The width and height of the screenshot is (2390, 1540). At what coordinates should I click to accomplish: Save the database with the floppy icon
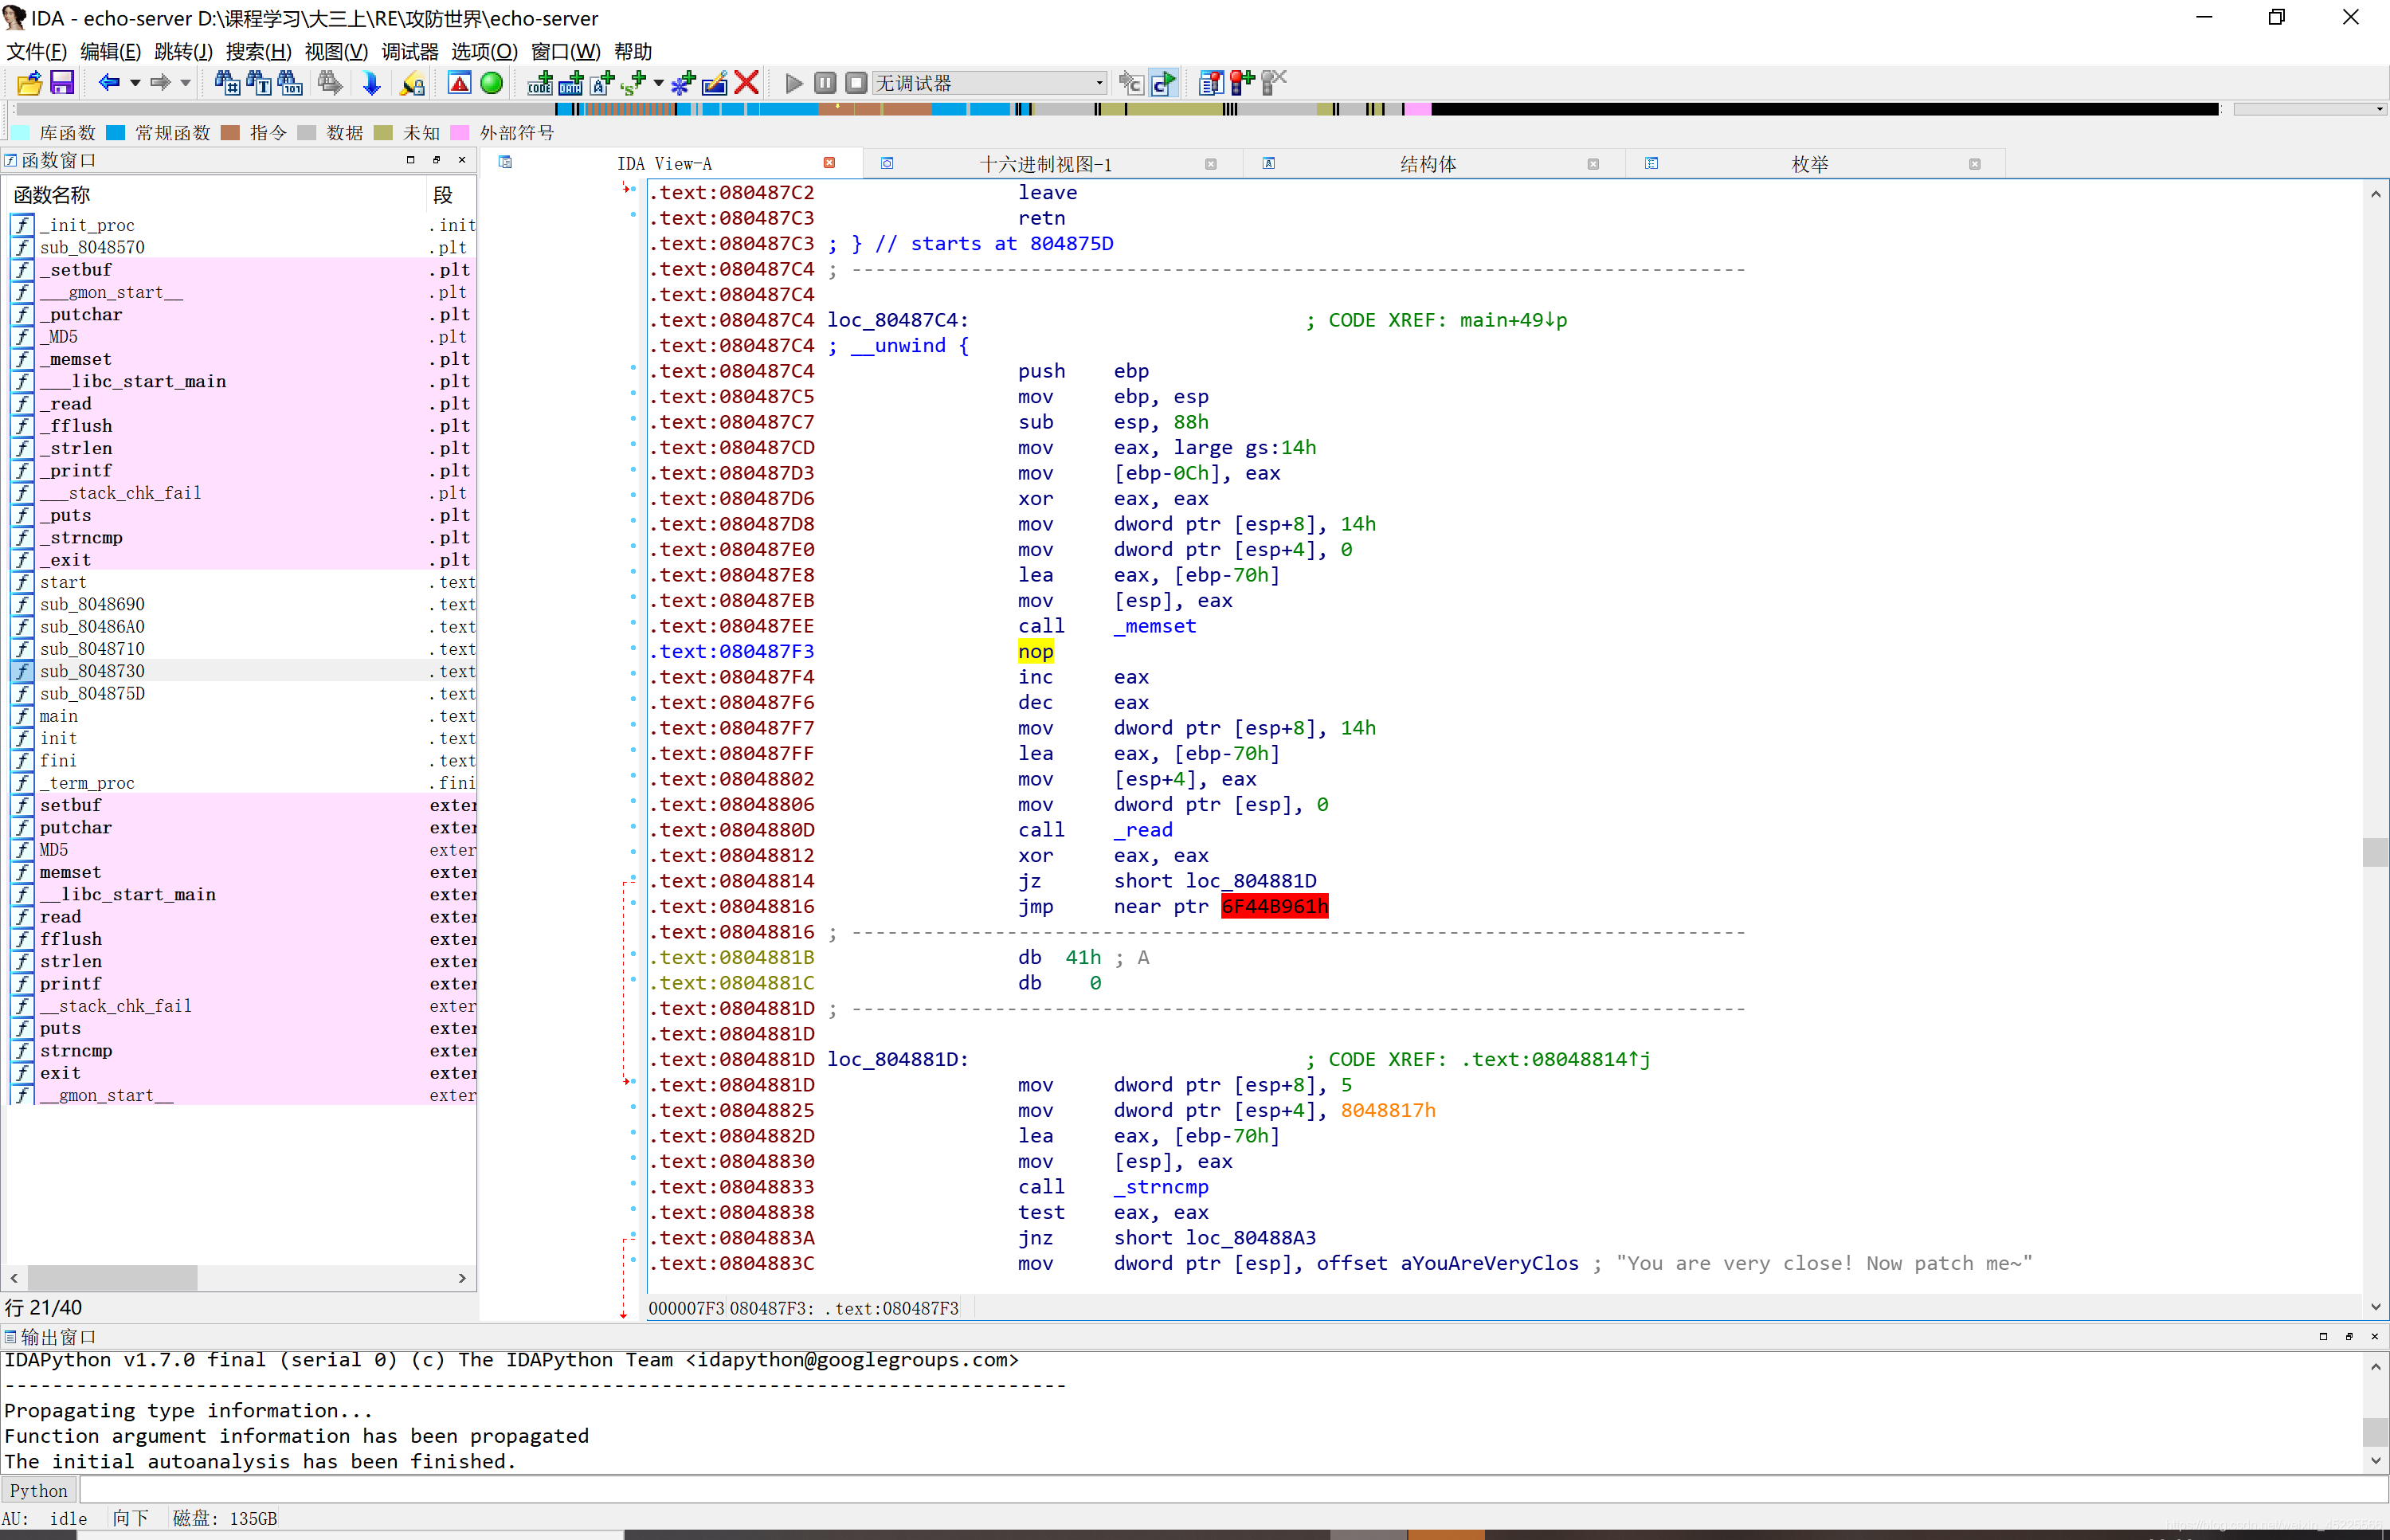click(x=62, y=83)
